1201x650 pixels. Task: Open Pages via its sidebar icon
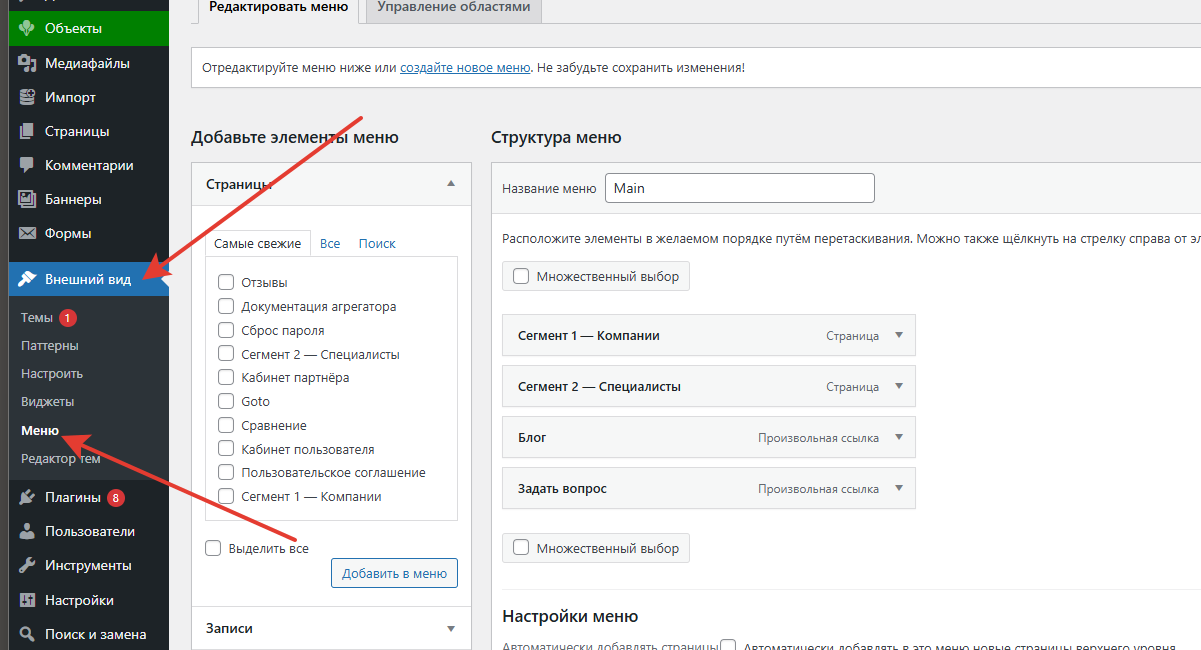pos(27,132)
